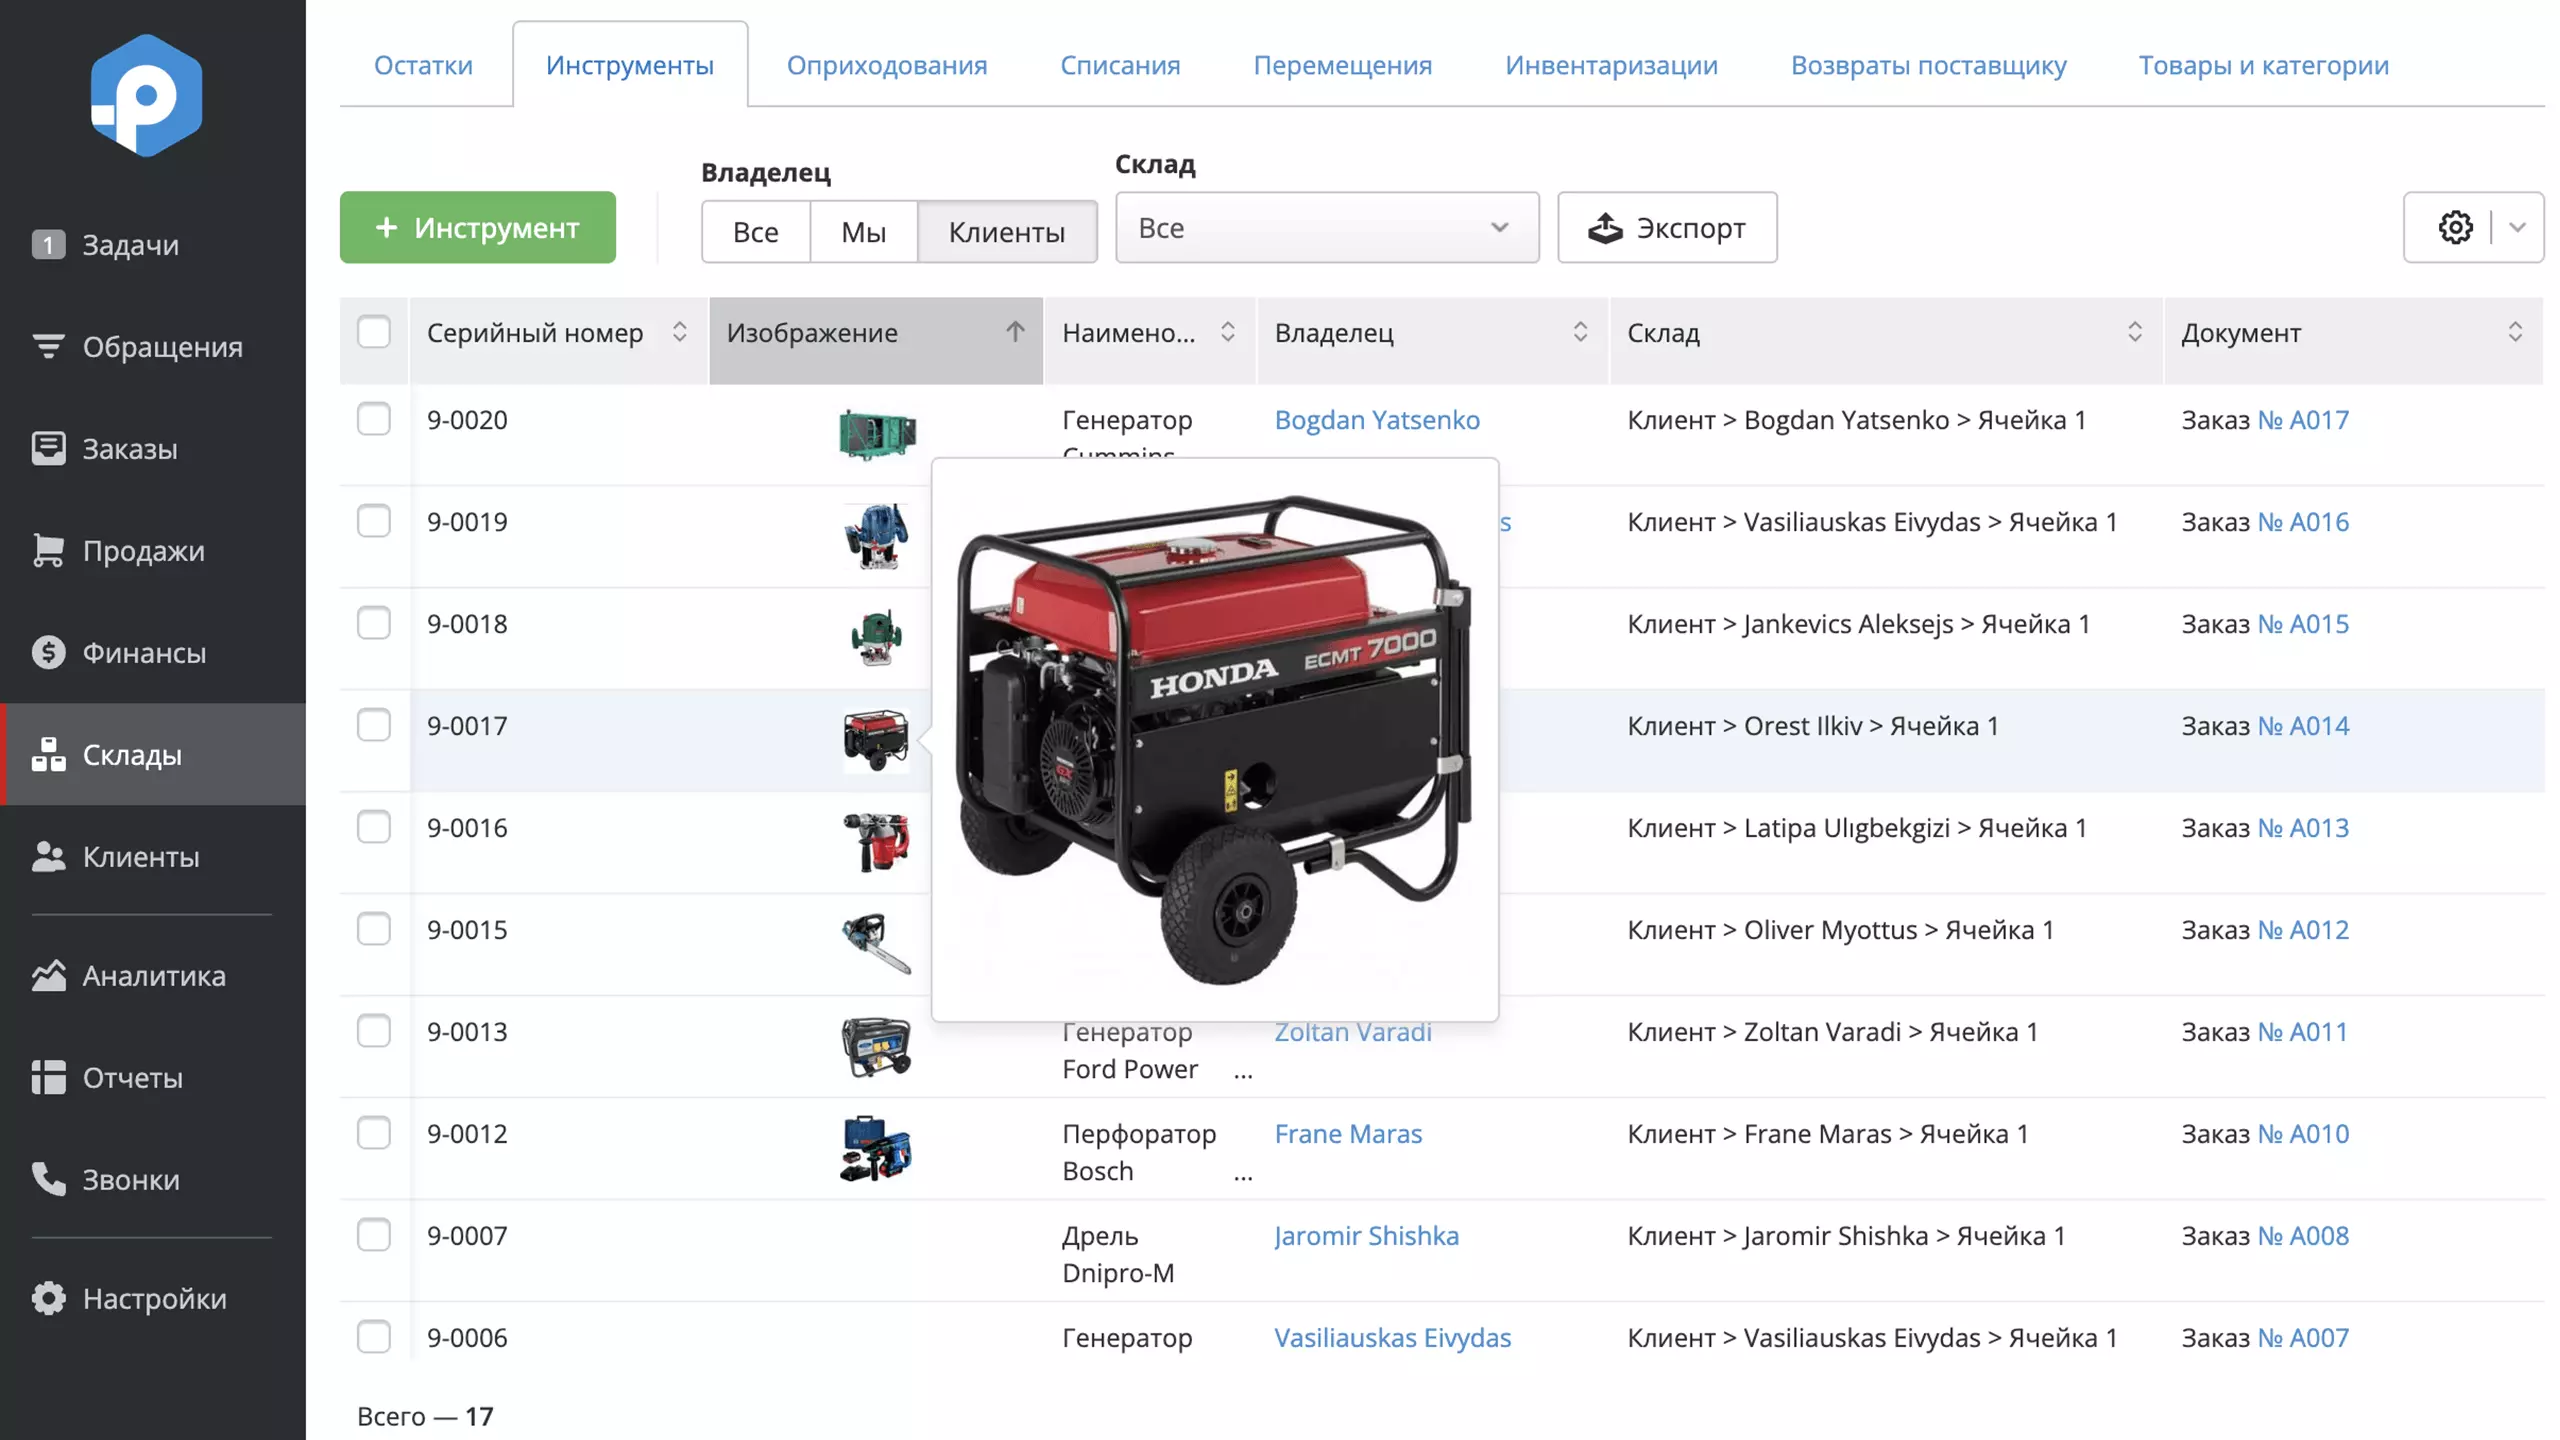The width and height of the screenshot is (2560, 1440).
Task: Open the Продажи shopping cart icon
Action: point(48,550)
